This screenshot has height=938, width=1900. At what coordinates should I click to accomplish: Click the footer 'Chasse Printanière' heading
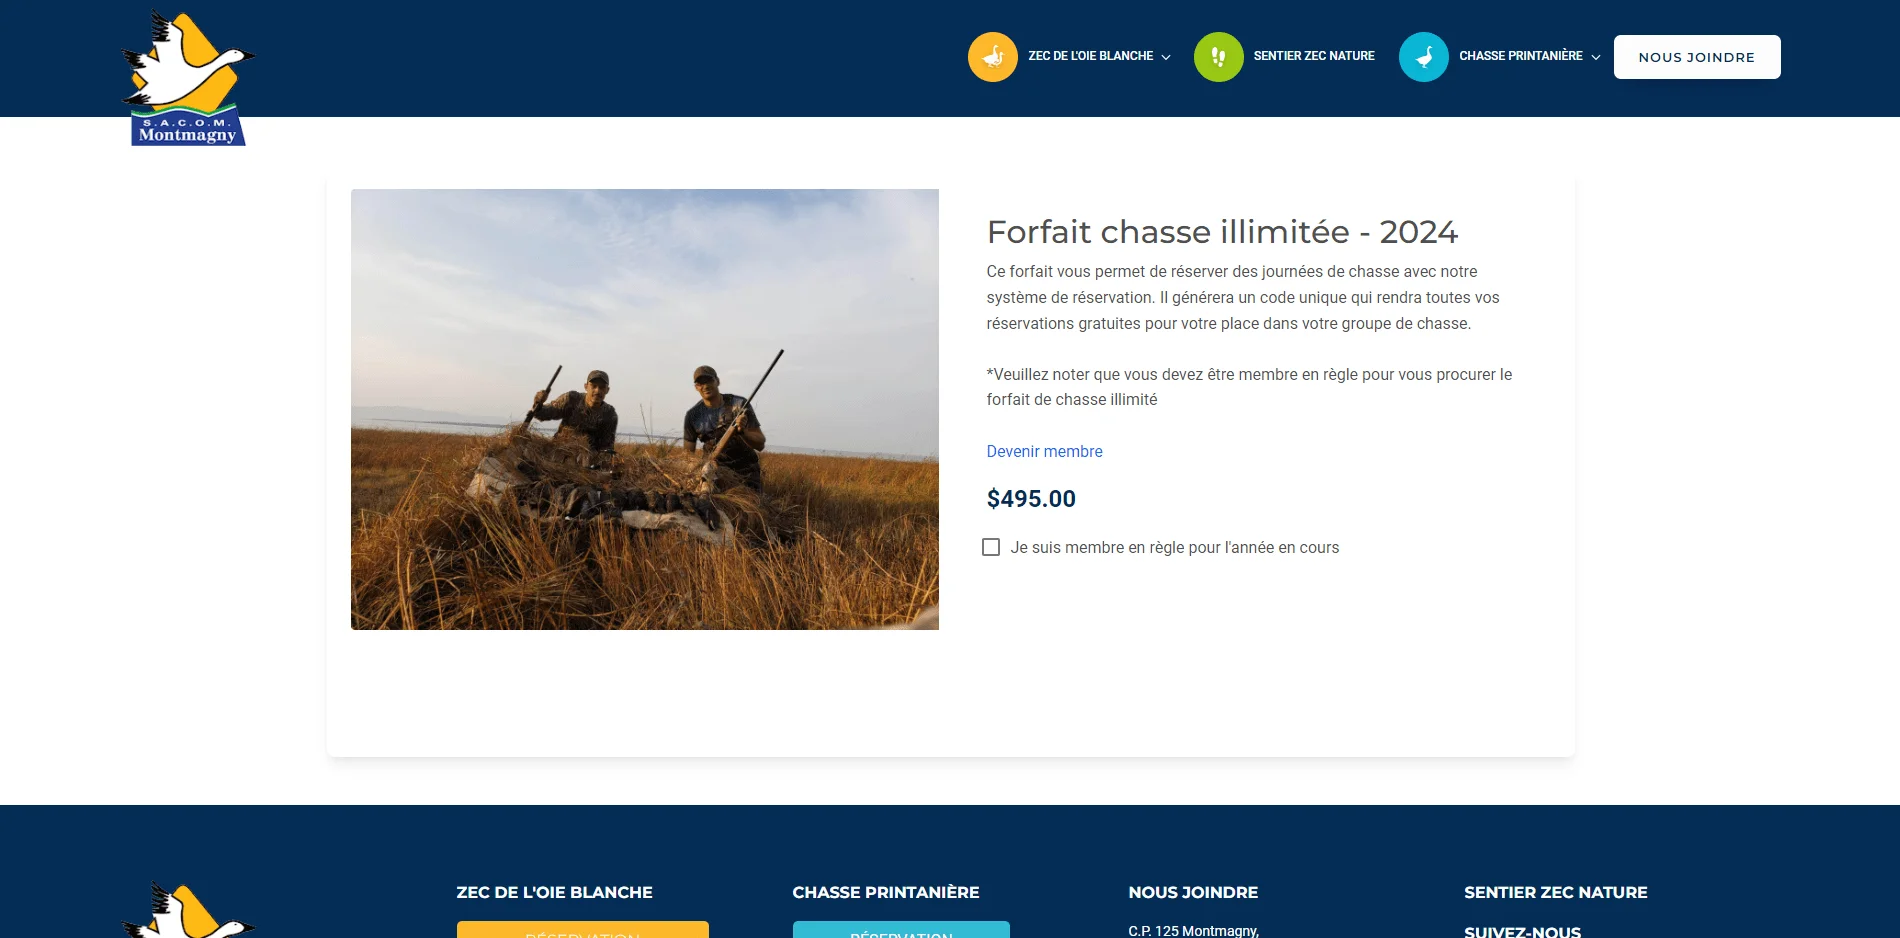click(x=885, y=892)
